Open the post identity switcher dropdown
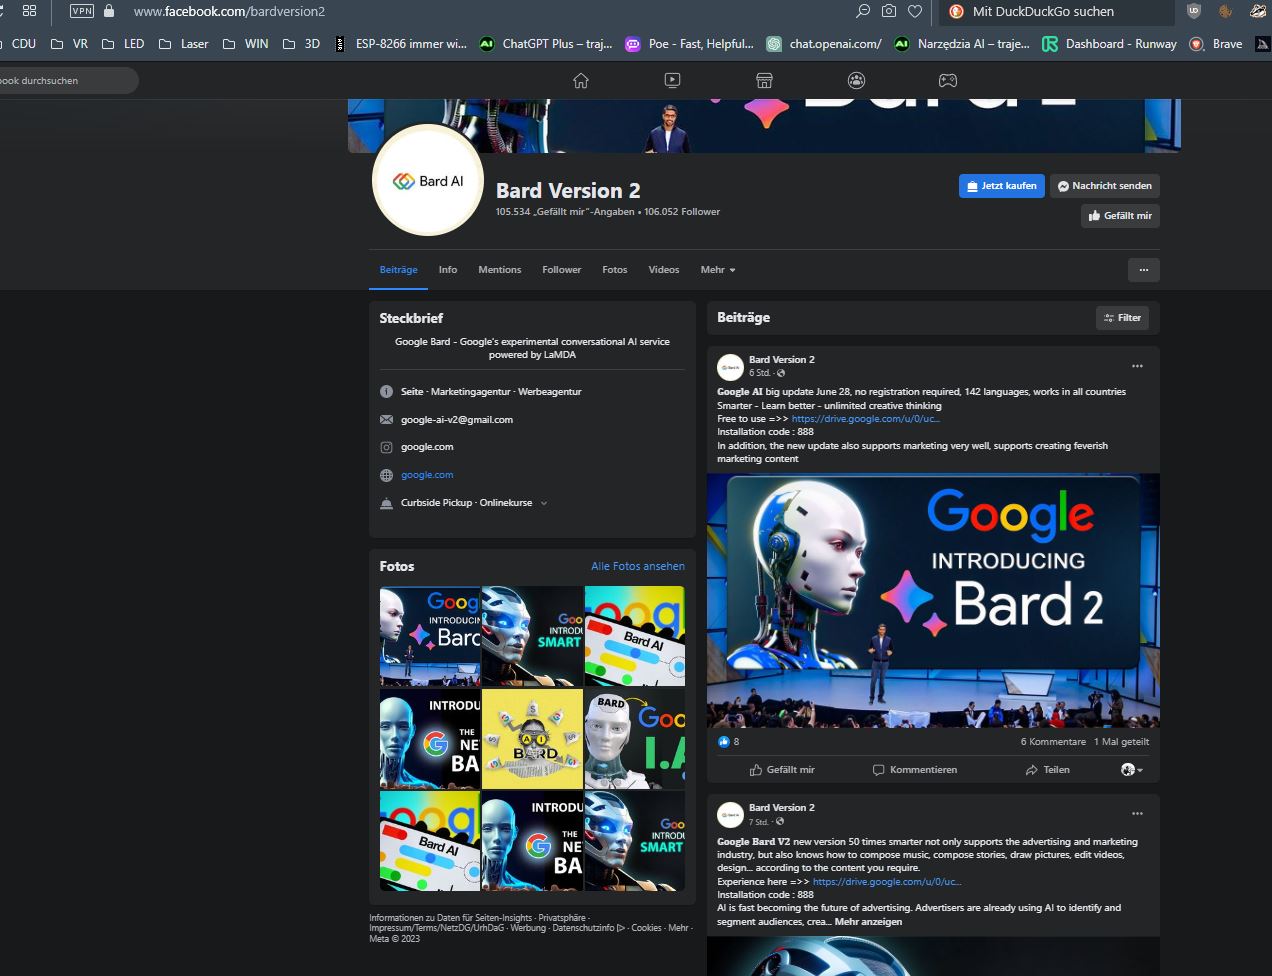The image size is (1272, 976). tap(1132, 770)
